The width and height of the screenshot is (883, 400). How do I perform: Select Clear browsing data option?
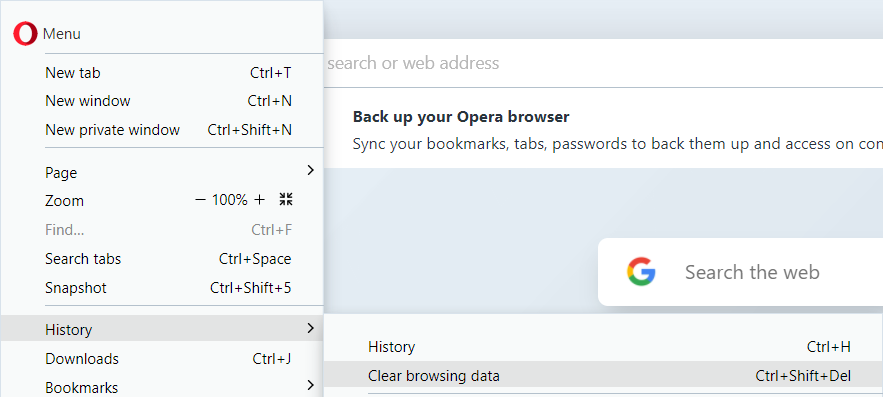click(x=604, y=375)
